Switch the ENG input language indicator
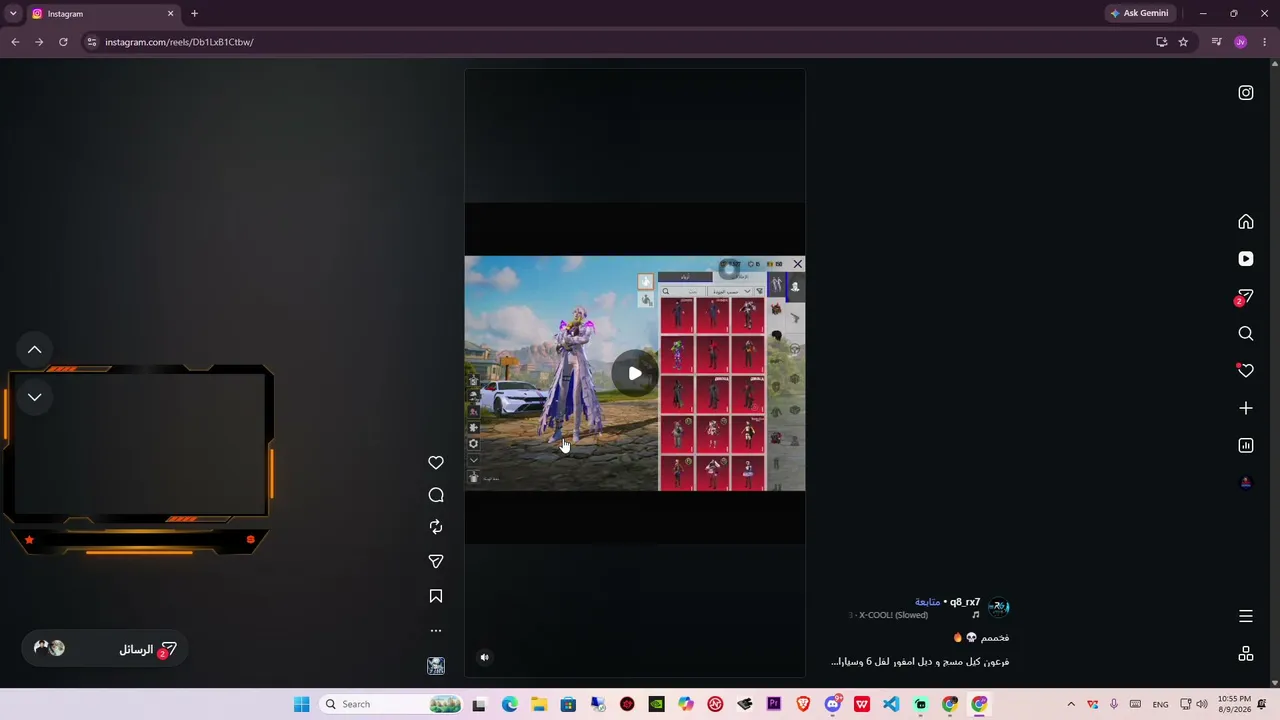Screen dimensions: 1280x720 click(x=1160, y=704)
